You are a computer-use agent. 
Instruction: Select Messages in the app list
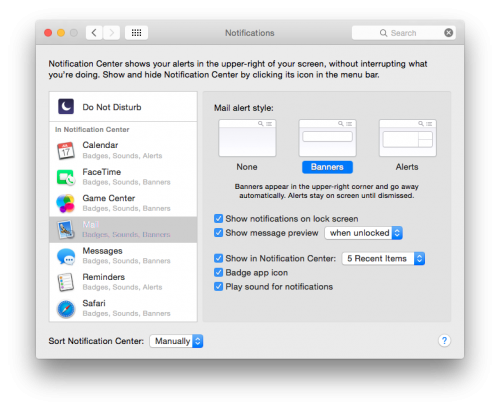[123, 256]
